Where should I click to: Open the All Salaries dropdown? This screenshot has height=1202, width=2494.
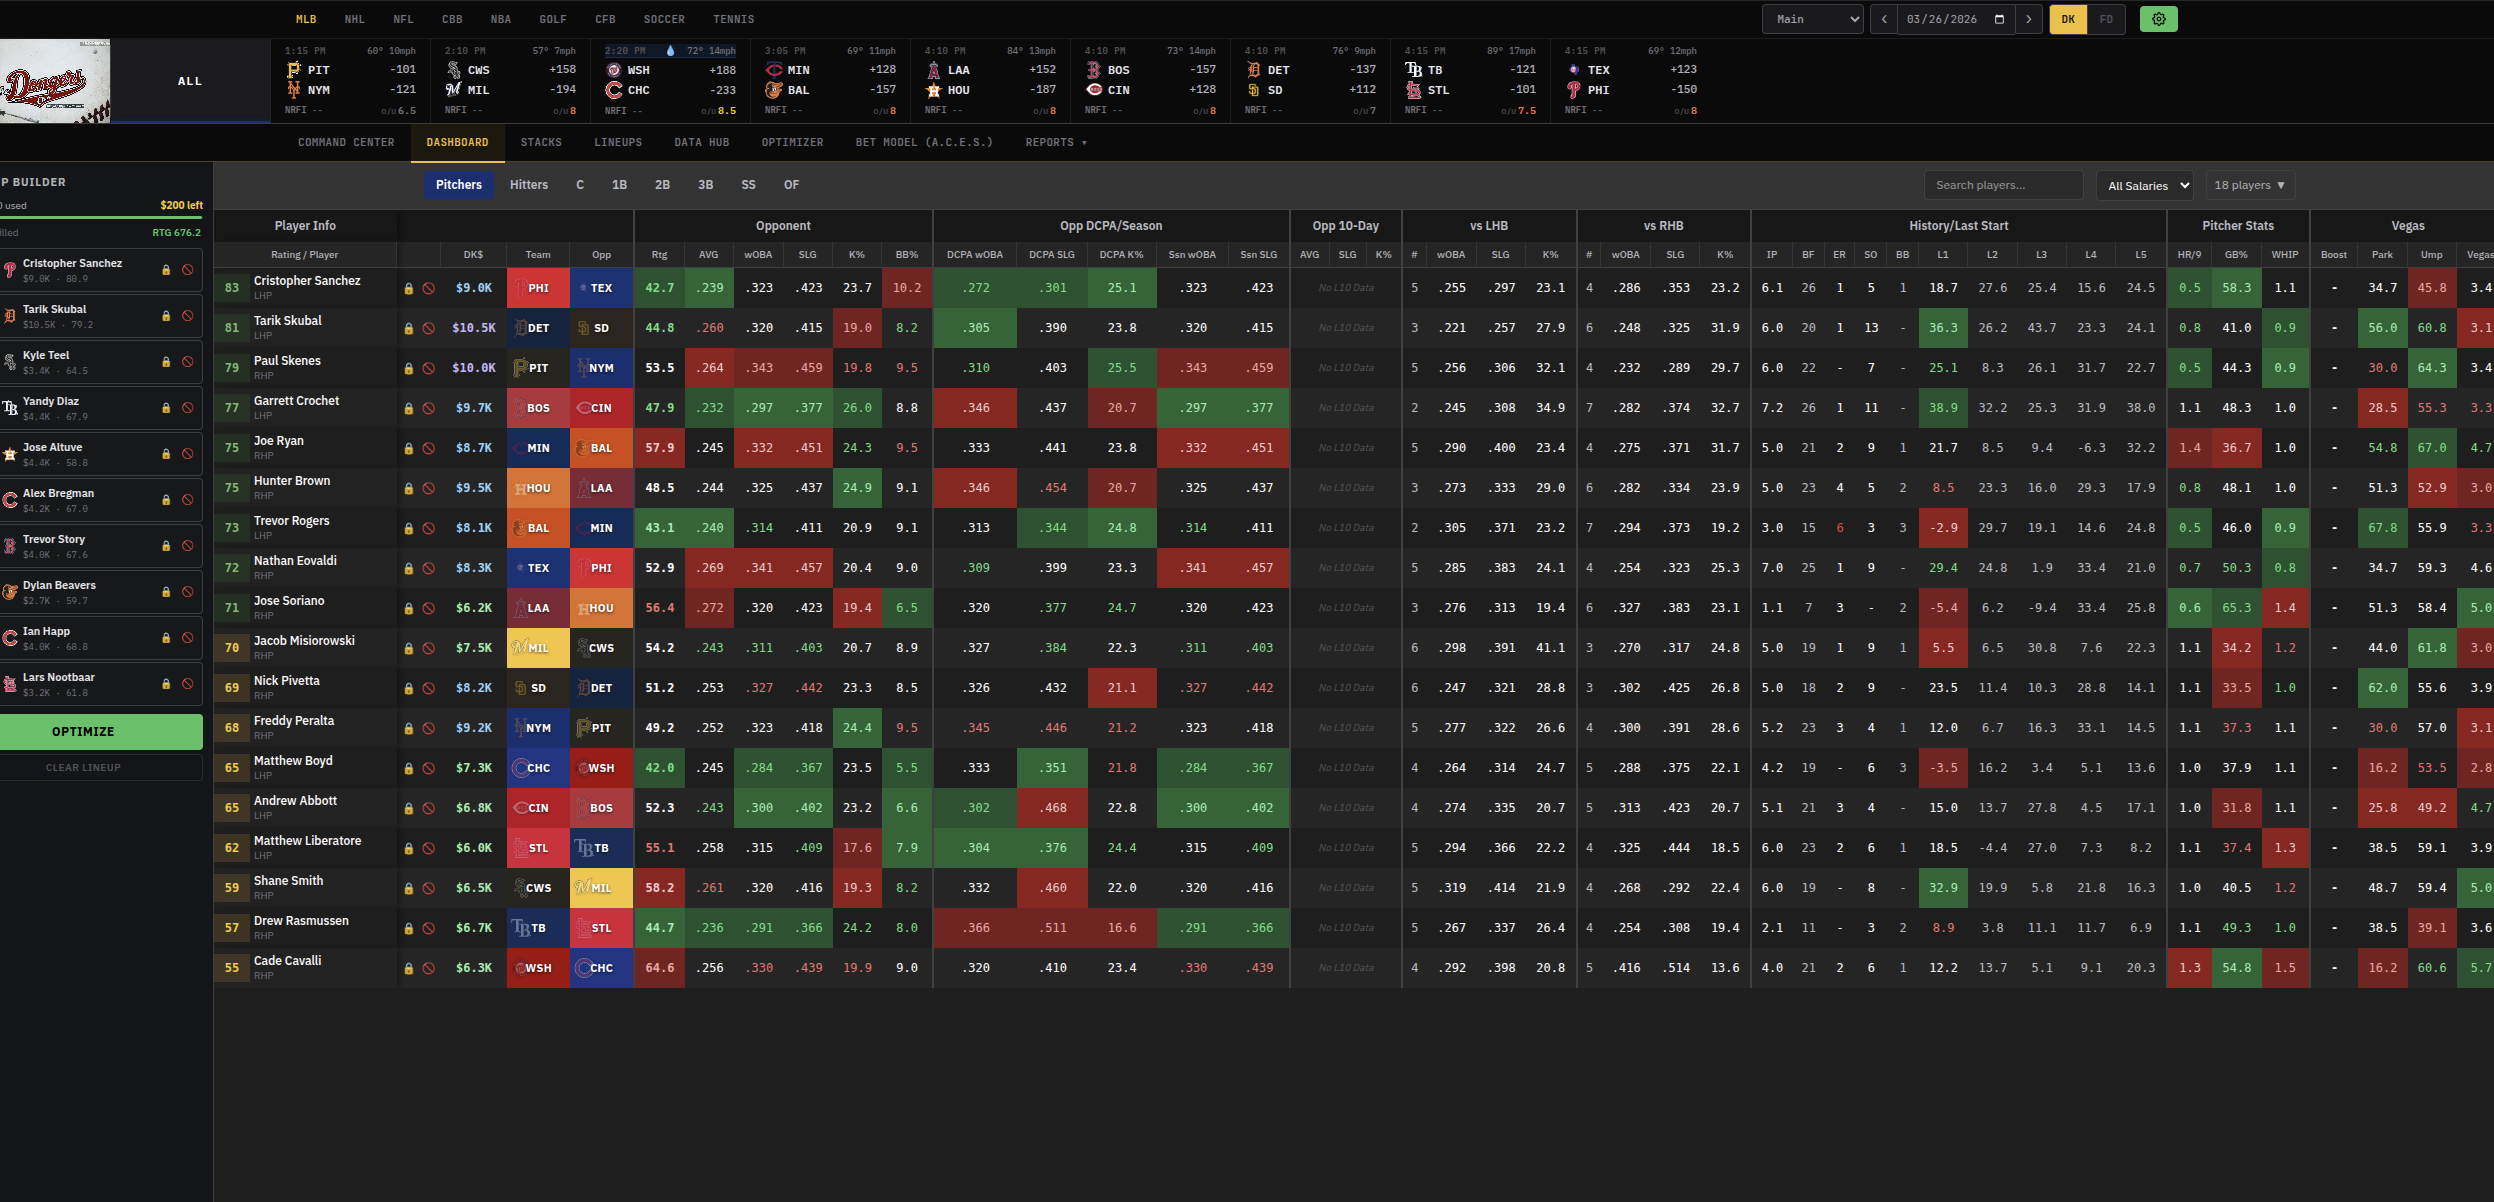pos(2143,185)
